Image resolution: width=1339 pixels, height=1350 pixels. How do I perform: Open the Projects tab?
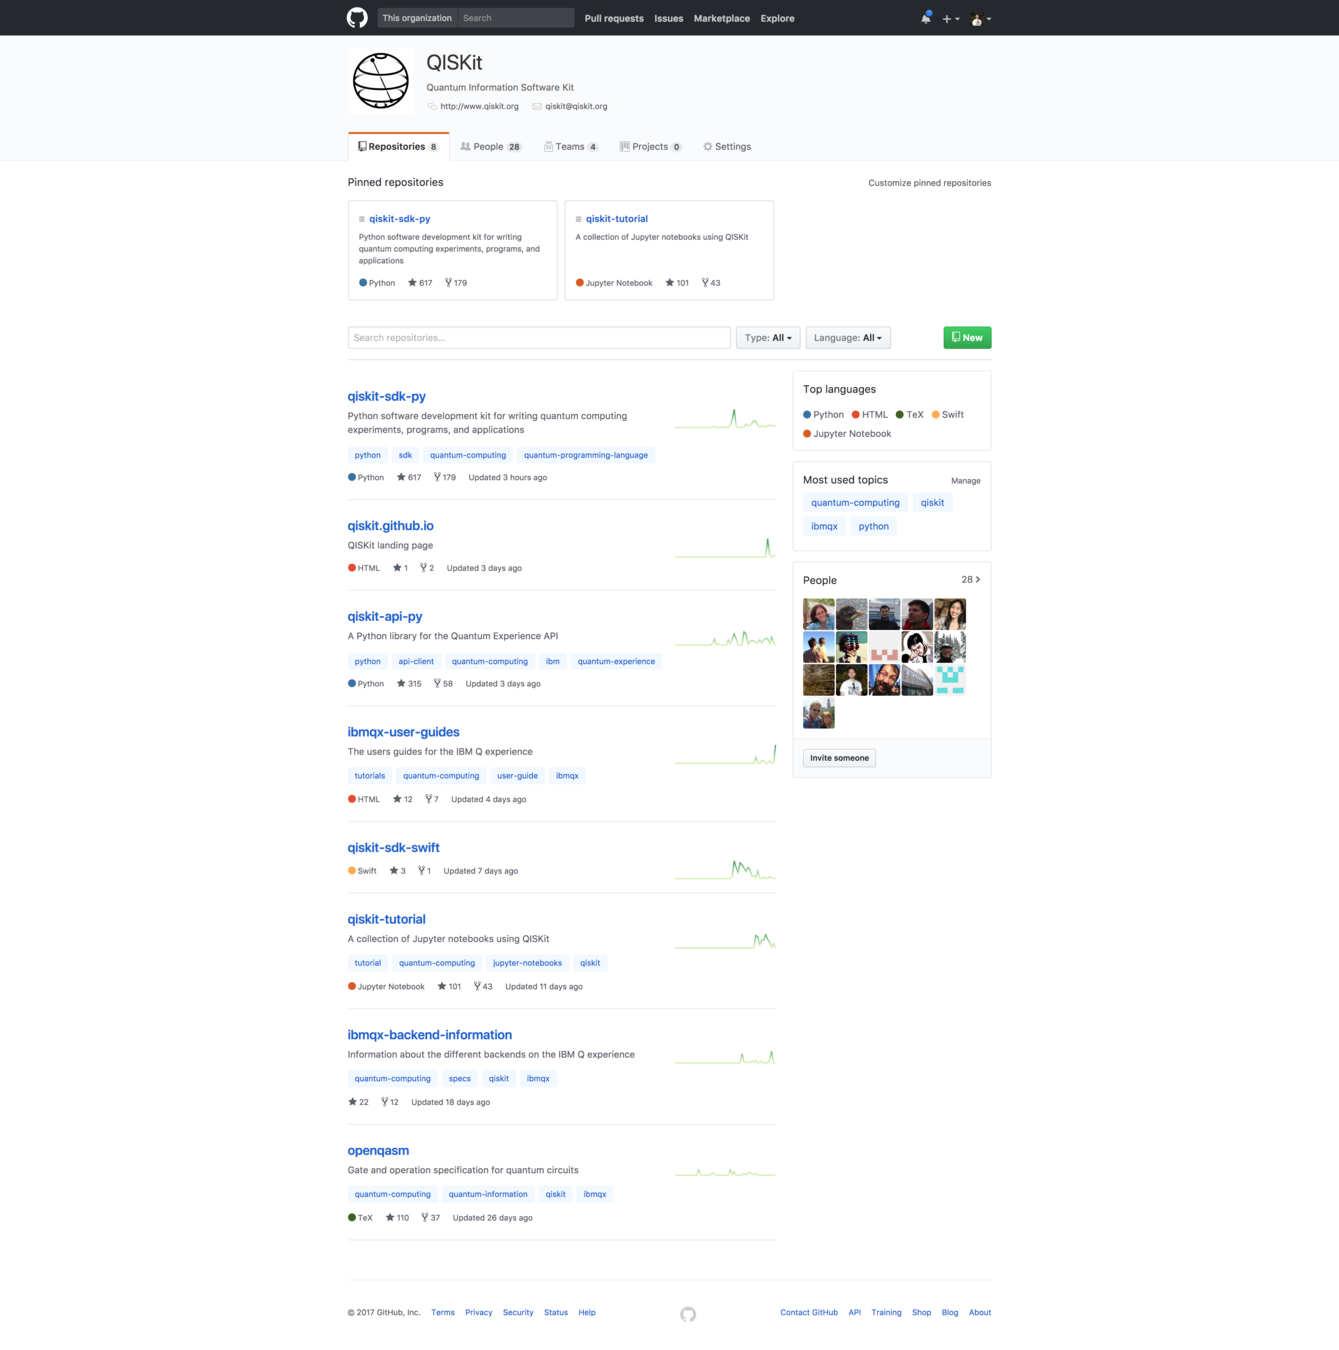click(651, 147)
